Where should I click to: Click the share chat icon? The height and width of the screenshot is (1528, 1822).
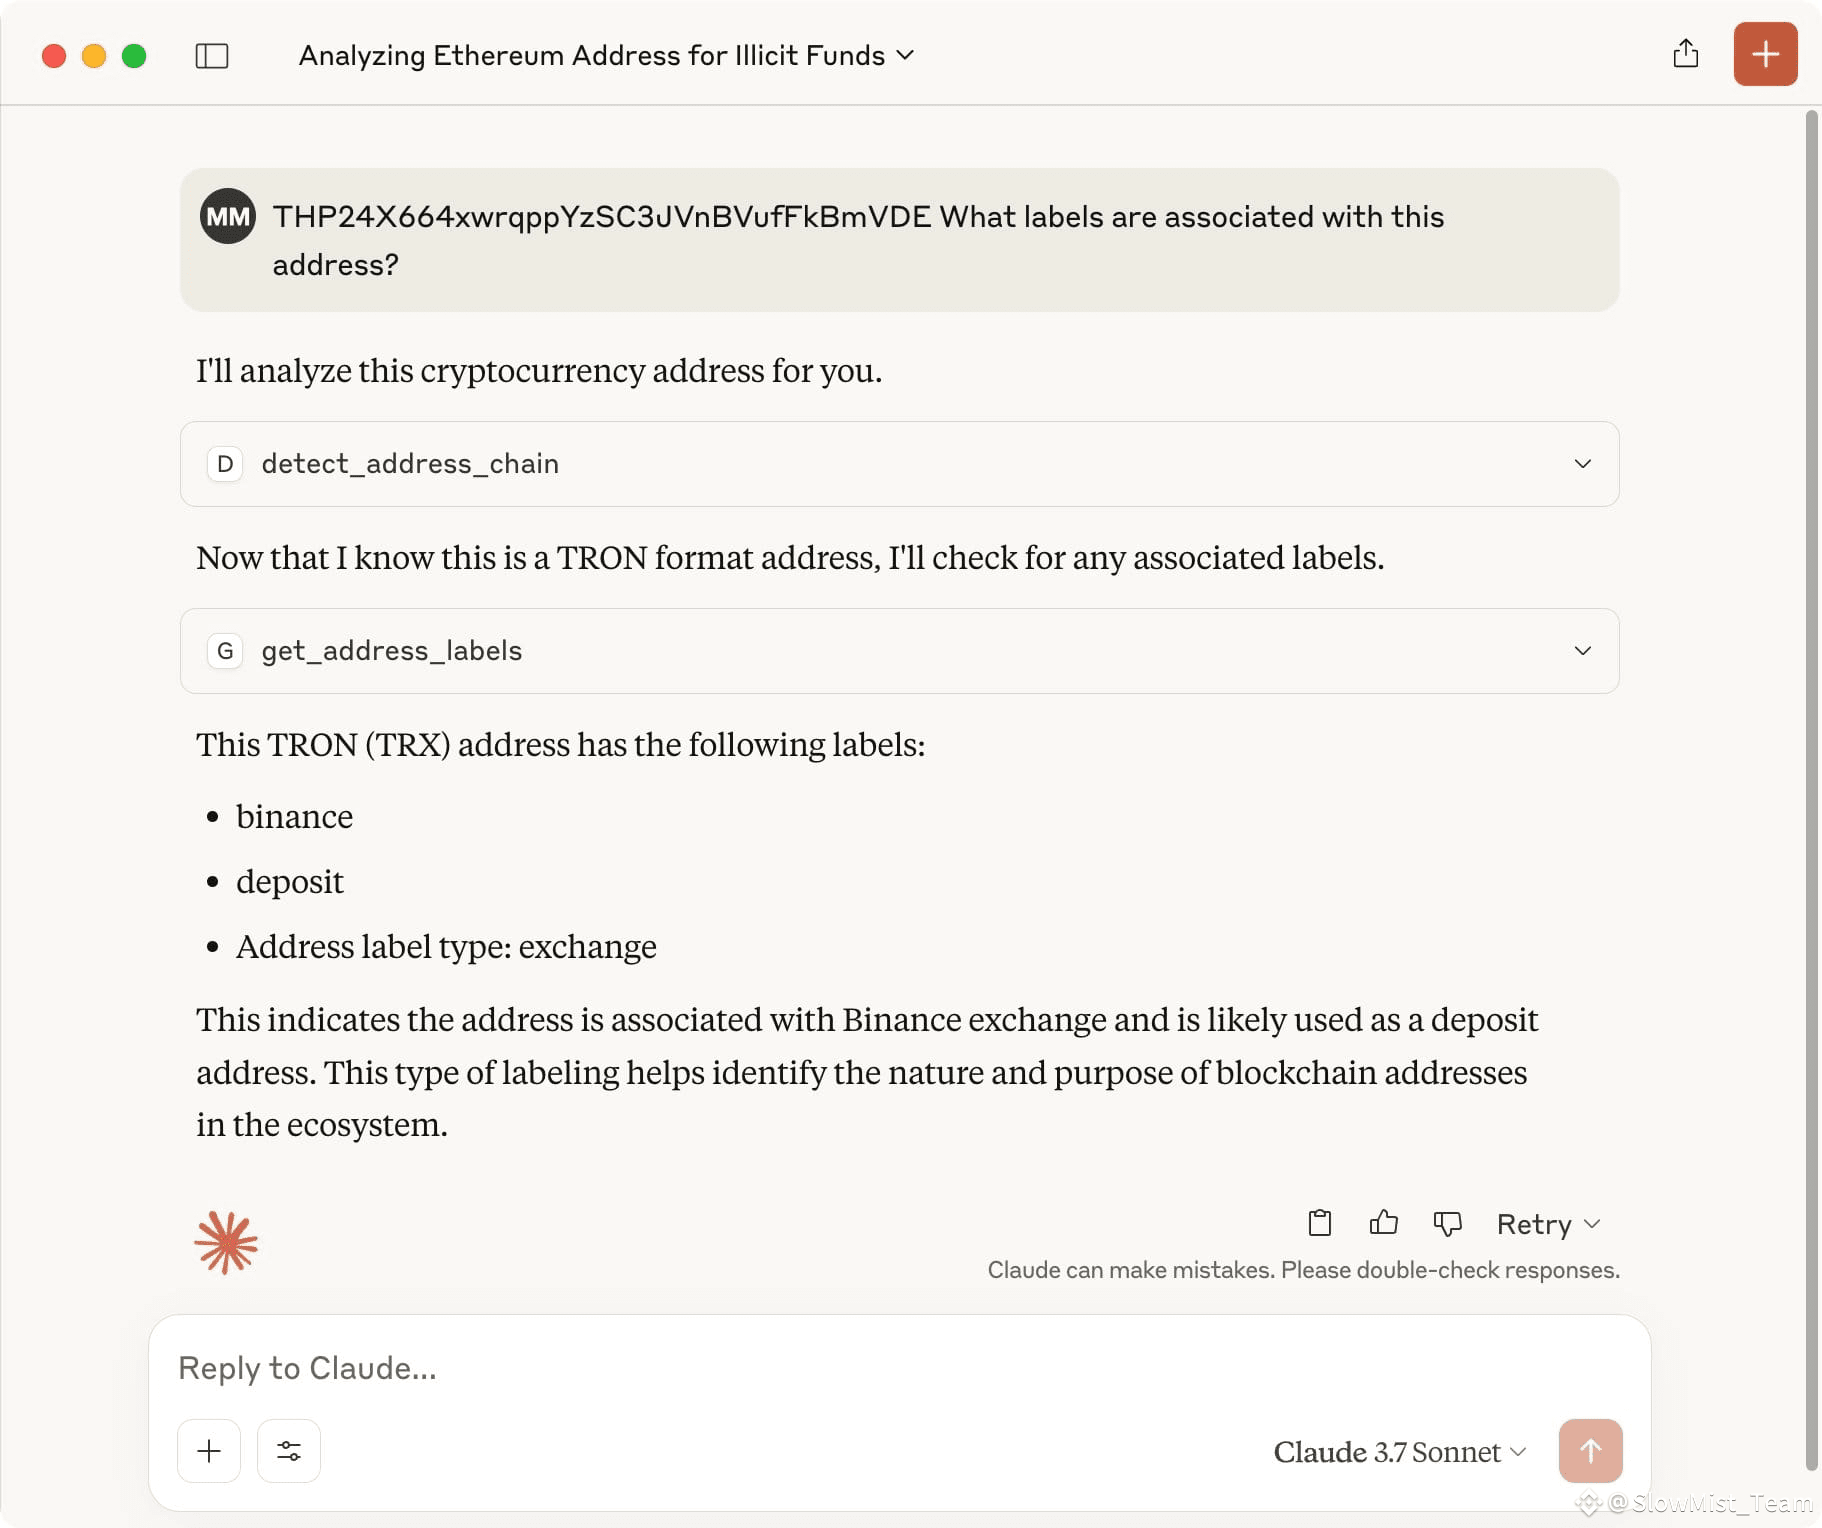[1686, 54]
